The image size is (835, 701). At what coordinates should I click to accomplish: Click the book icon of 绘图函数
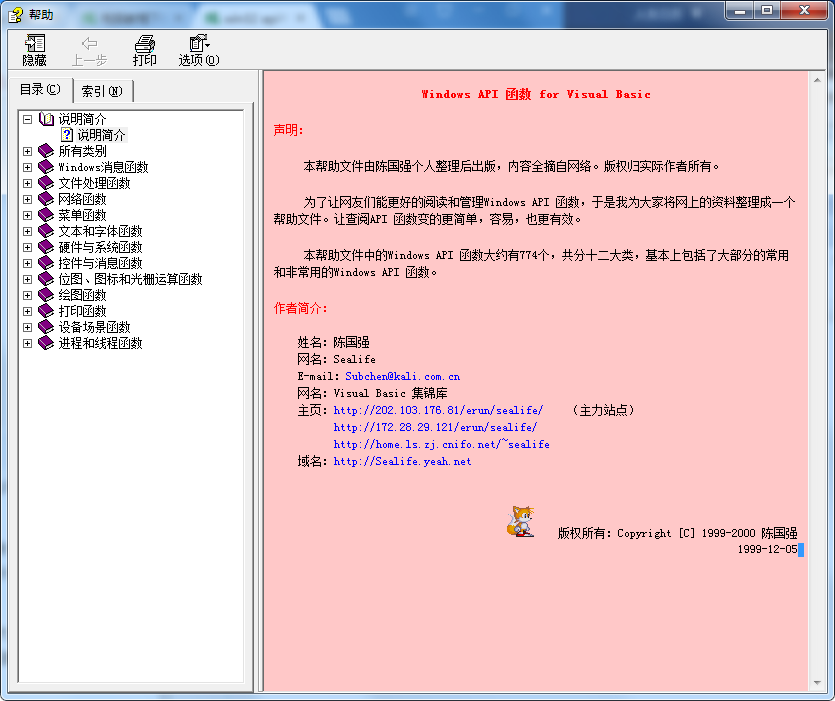point(45,295)
